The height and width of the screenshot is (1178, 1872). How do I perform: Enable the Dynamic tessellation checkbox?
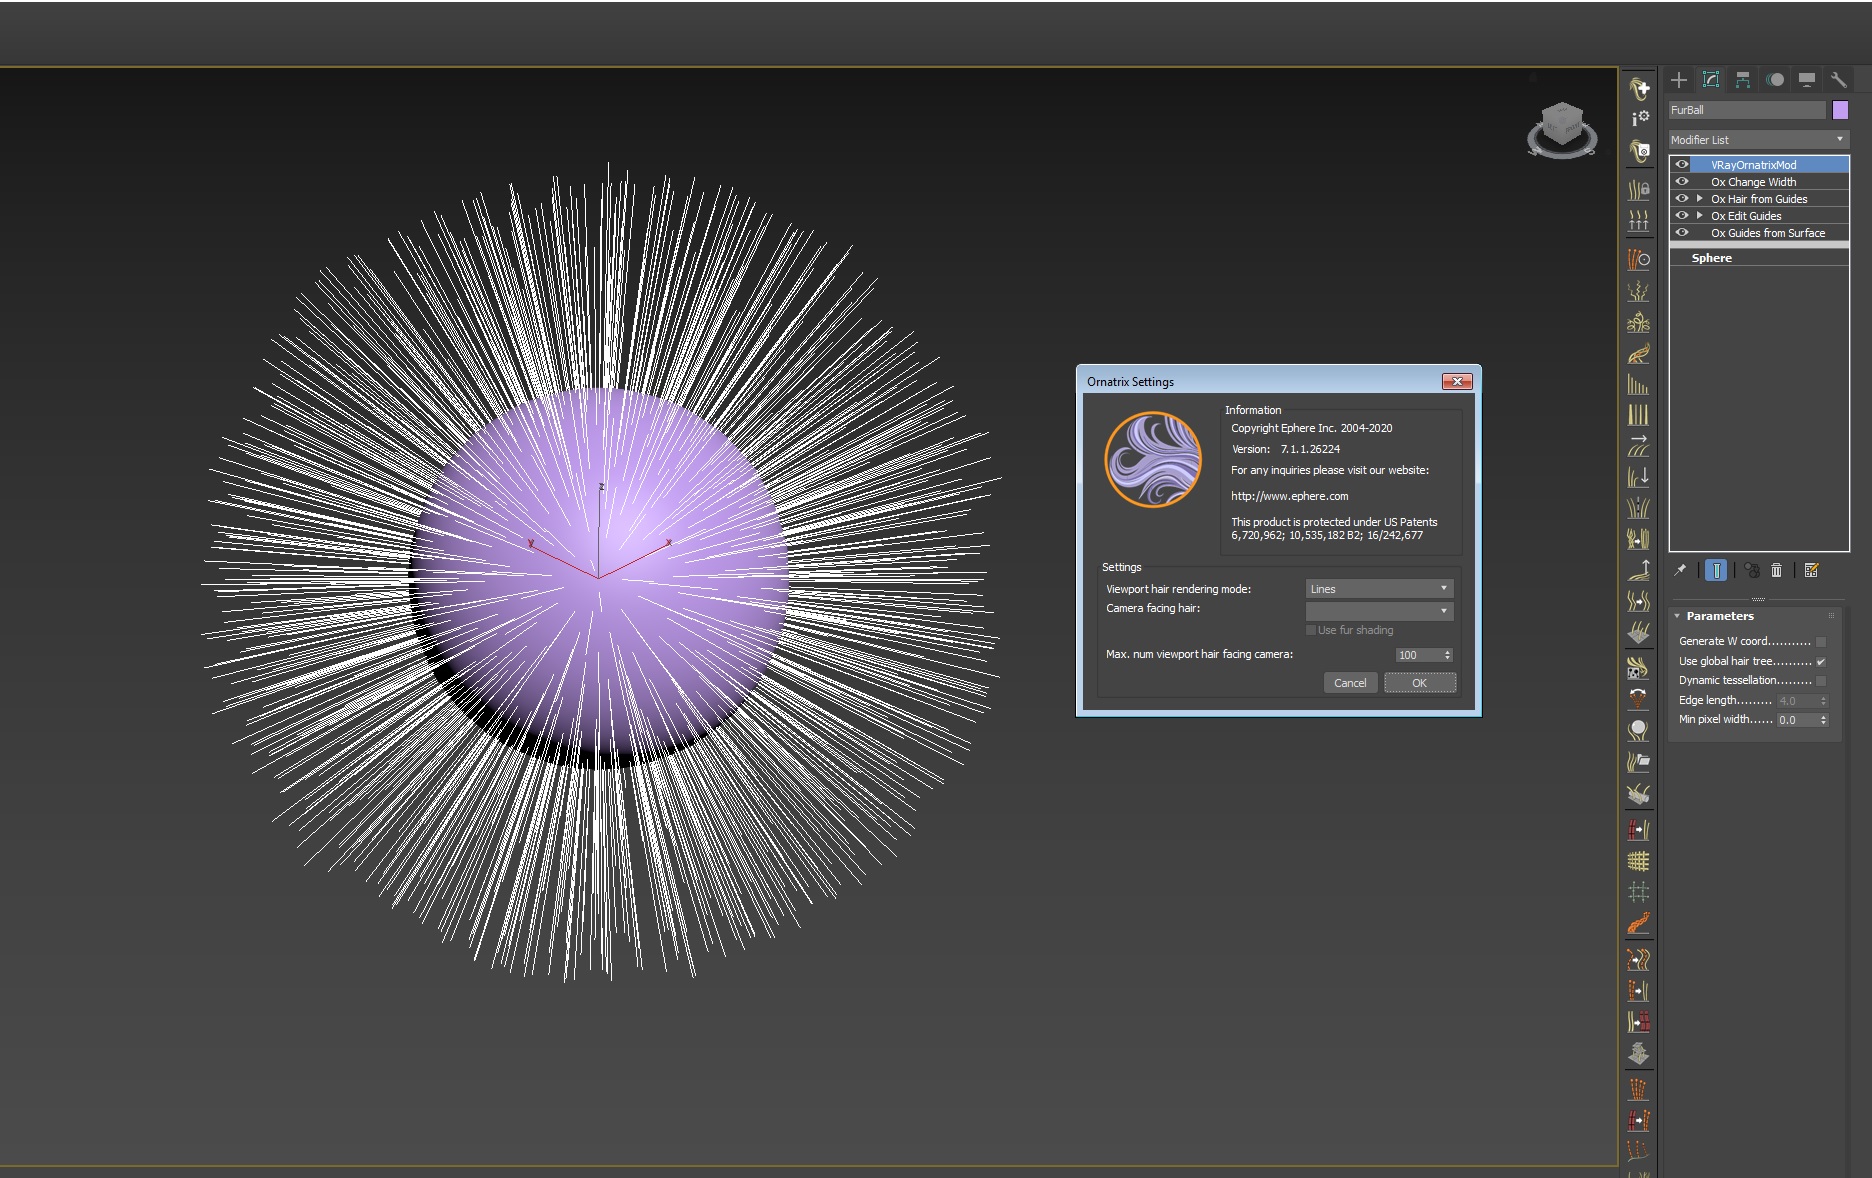[1820, 681]
